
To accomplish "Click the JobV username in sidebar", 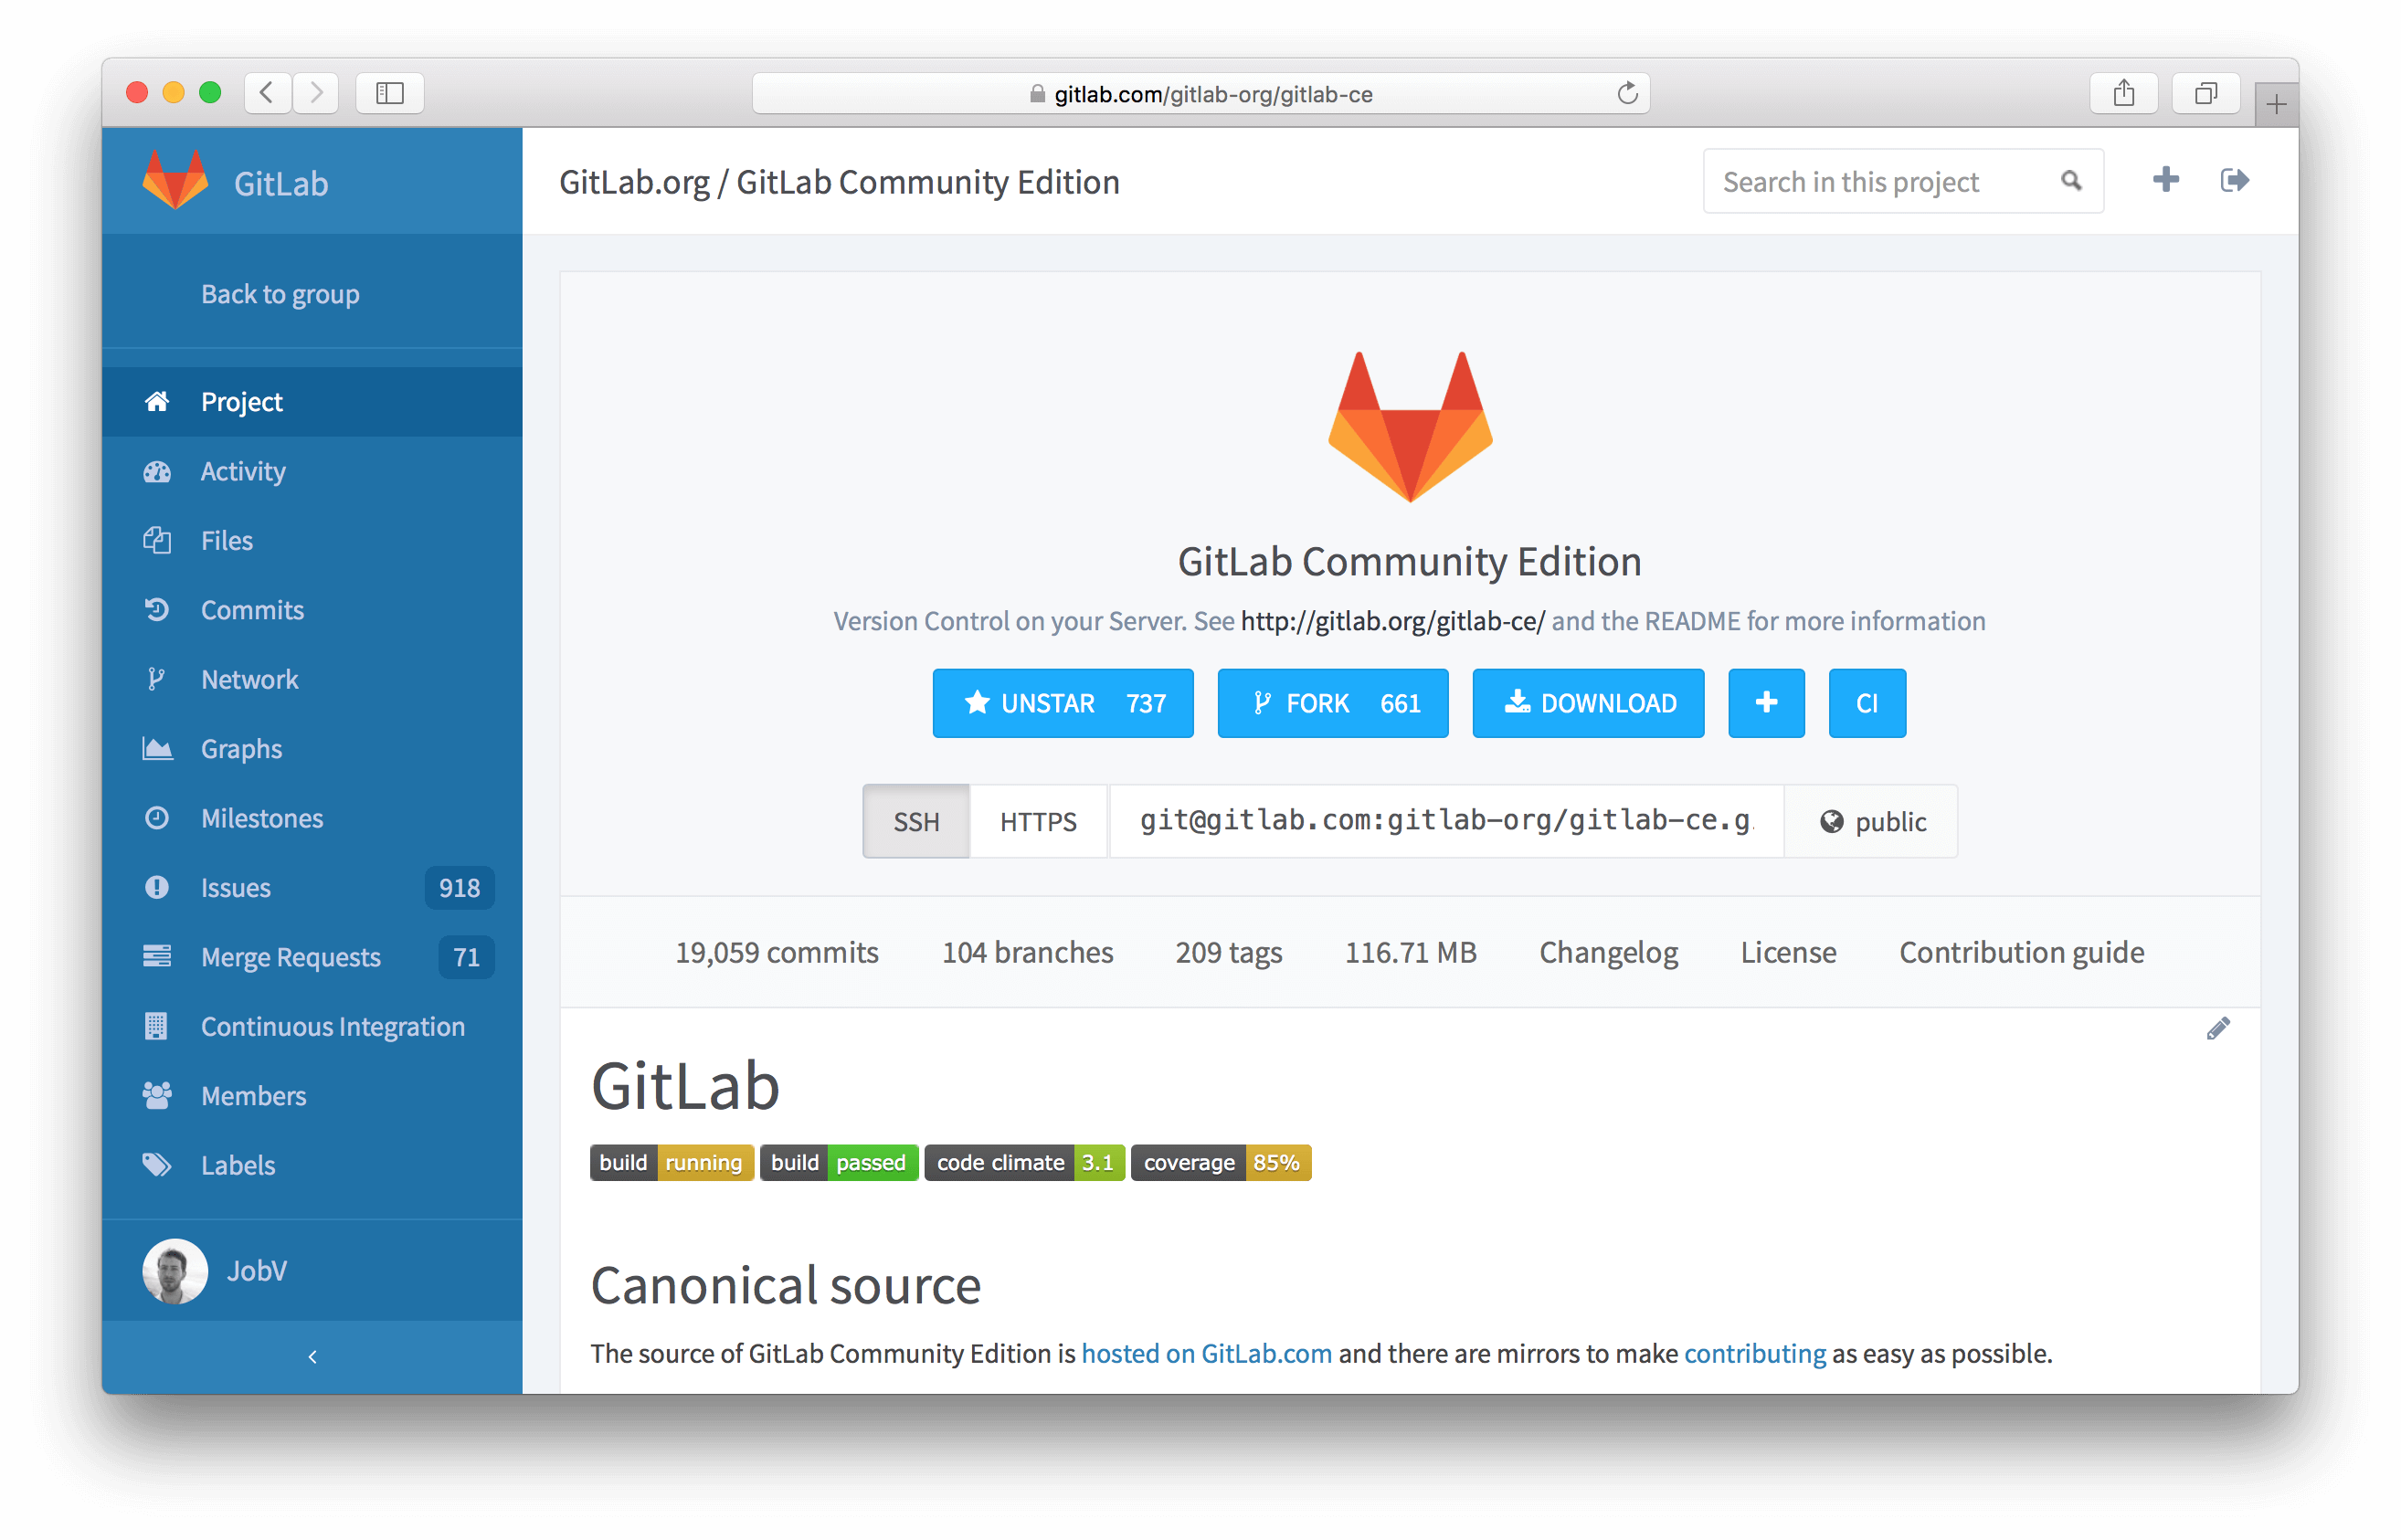I will pyautogui.click(x=257, y=1272).
